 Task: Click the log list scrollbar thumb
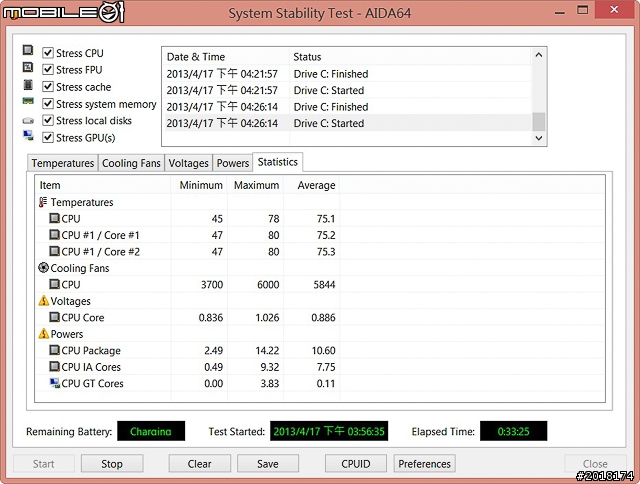pyautogui.click(x=538, y=122)
